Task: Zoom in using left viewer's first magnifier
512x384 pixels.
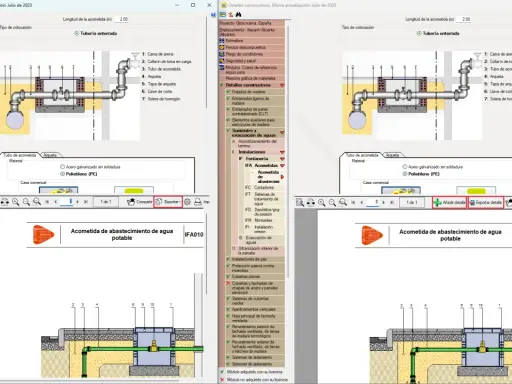Action: tap(15, 202)
